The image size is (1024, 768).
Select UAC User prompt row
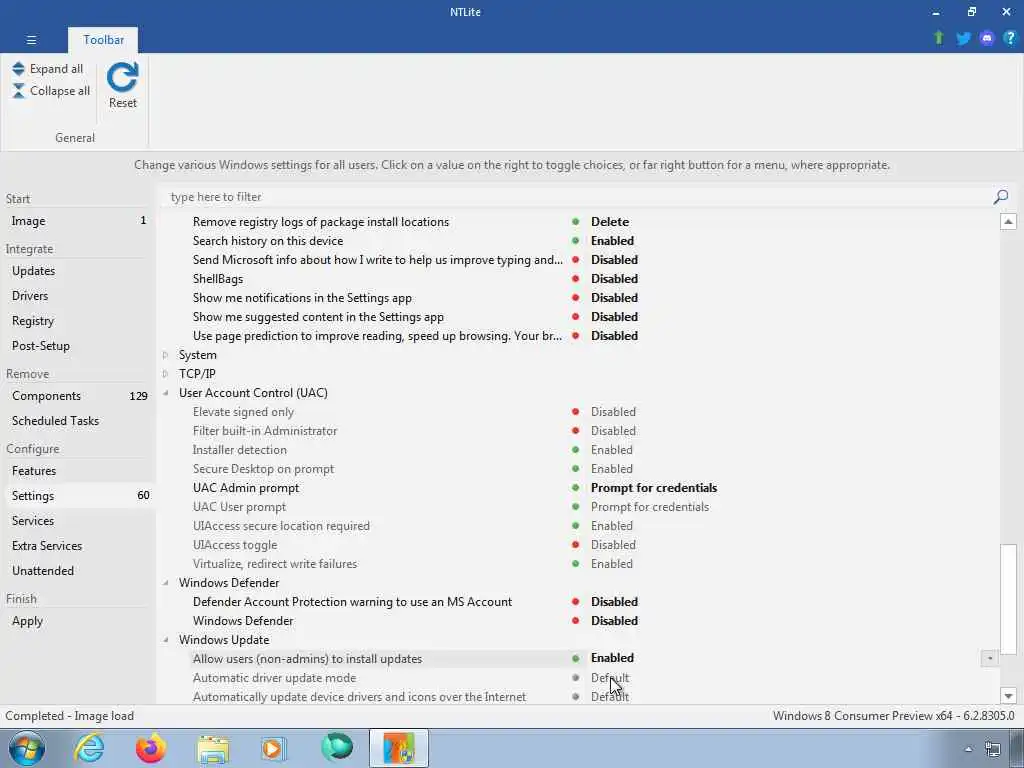(x=578, y=507)
